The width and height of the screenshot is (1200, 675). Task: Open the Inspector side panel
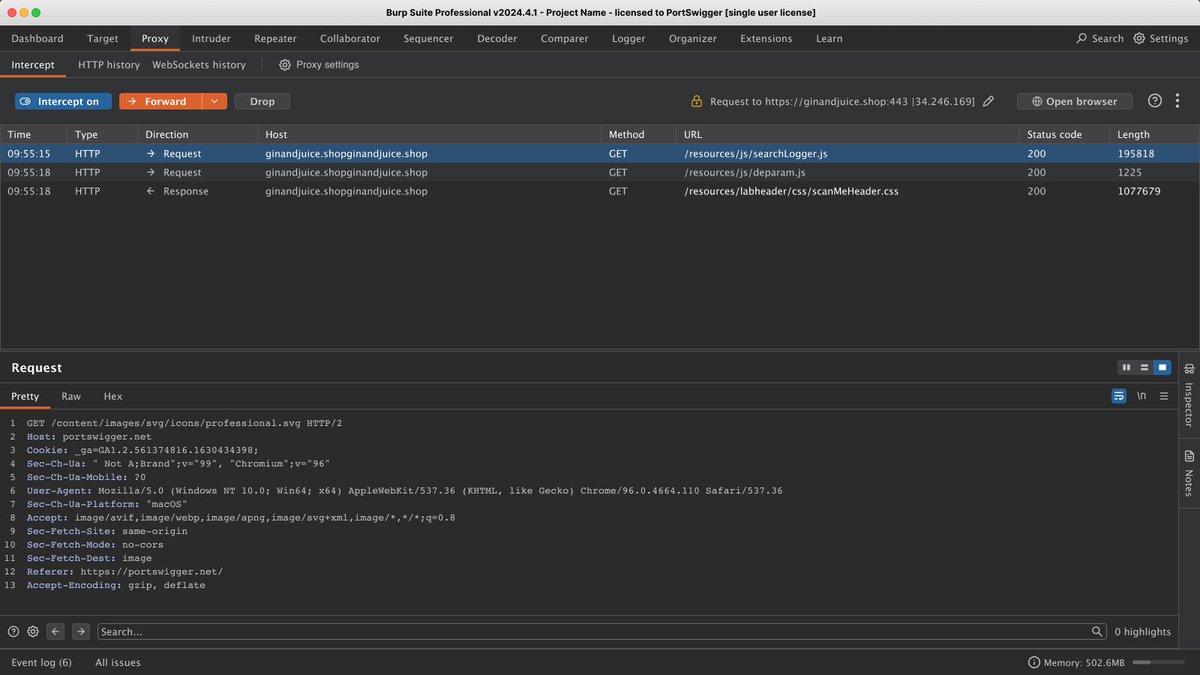click(1188, 395)
